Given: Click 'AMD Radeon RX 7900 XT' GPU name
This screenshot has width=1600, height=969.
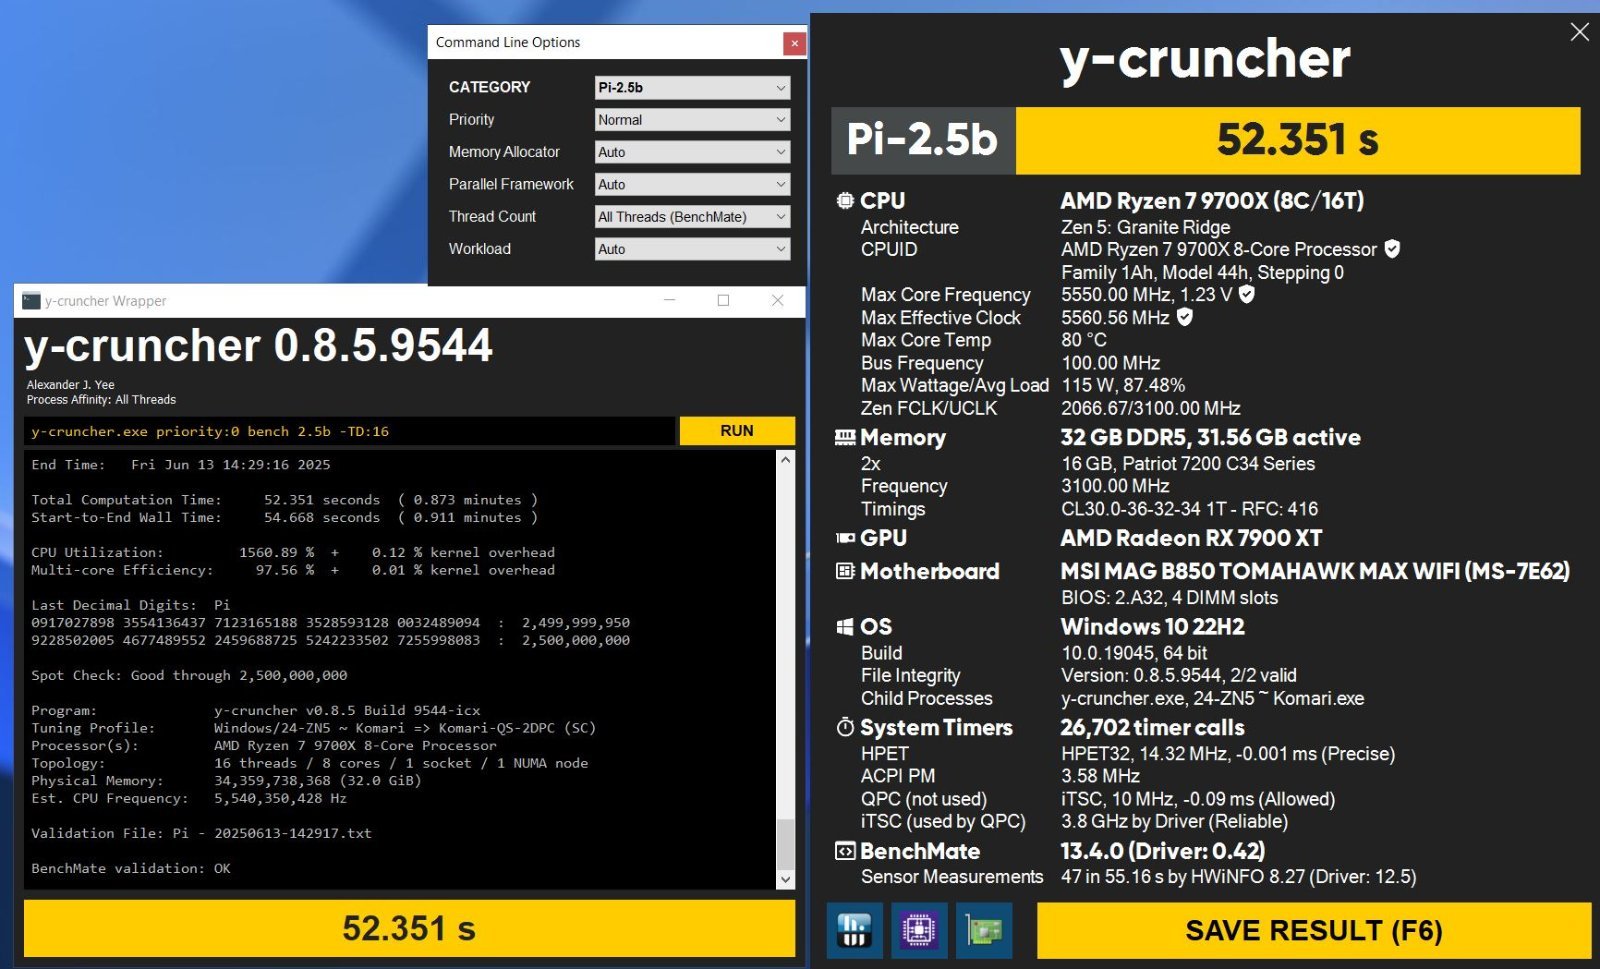Looking at the screenshot, I should pyautogui.click(x=1191, y=538).
